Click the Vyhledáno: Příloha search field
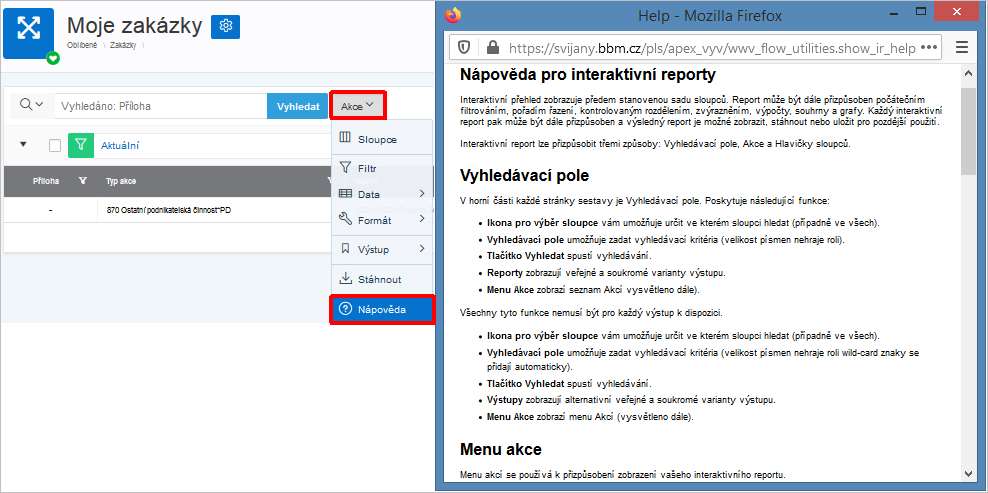Viewport: 988px width, 493px height. pos(161,106)
